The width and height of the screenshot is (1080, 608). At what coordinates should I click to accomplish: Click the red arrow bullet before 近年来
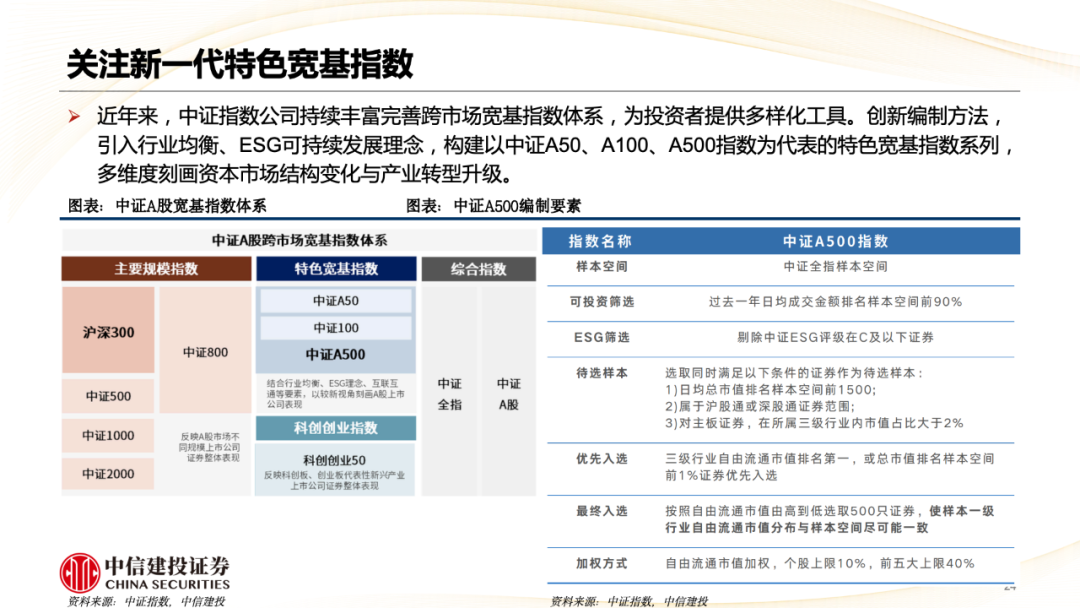pyautogui.click(x=74, y=116)
